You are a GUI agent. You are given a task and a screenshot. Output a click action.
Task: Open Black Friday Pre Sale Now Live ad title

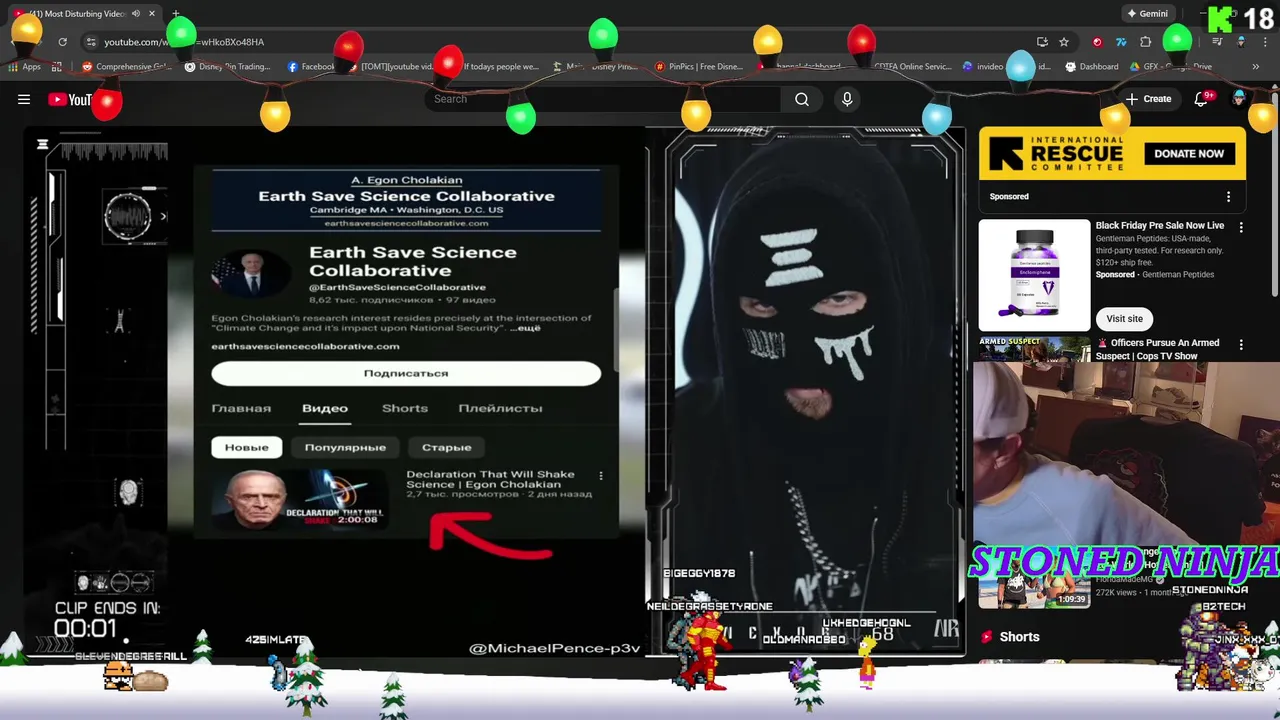(1160, 226)
